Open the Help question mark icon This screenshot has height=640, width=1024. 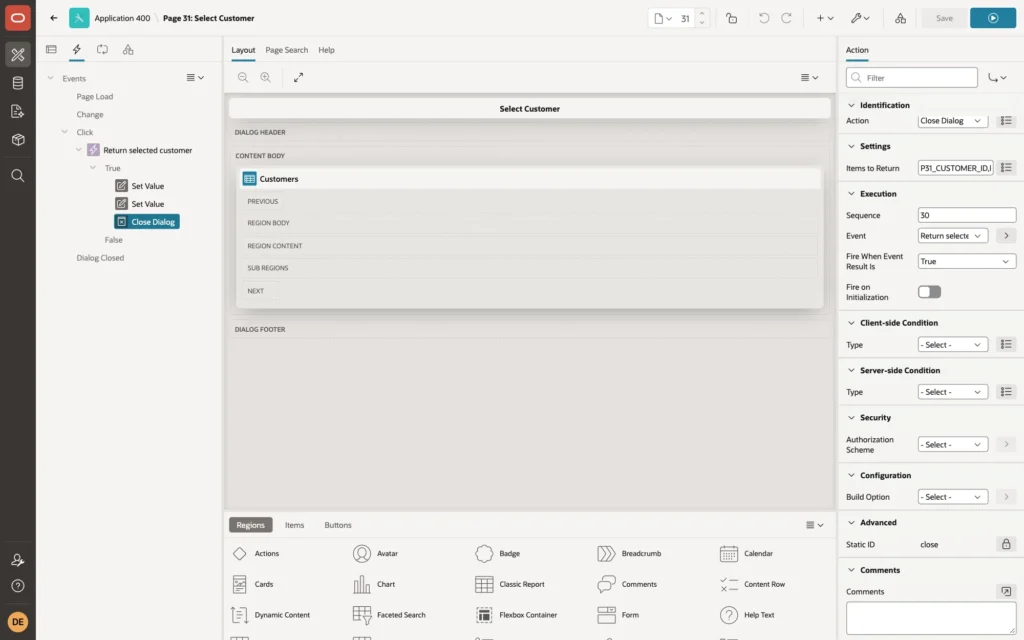(x=18, y=586)
